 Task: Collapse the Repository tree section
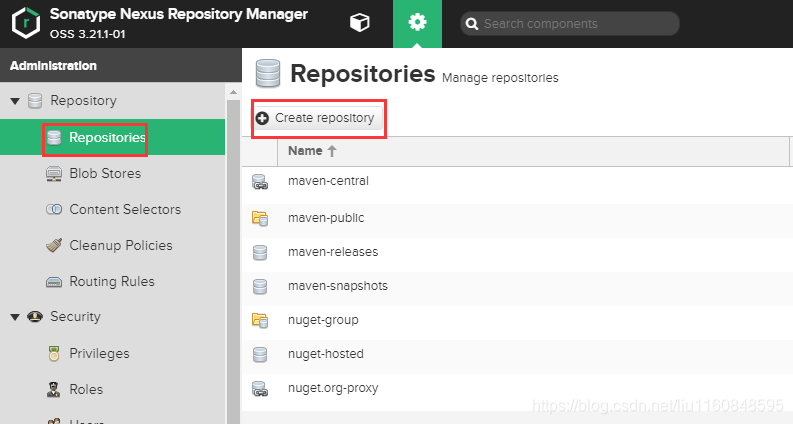click(15, 101)
